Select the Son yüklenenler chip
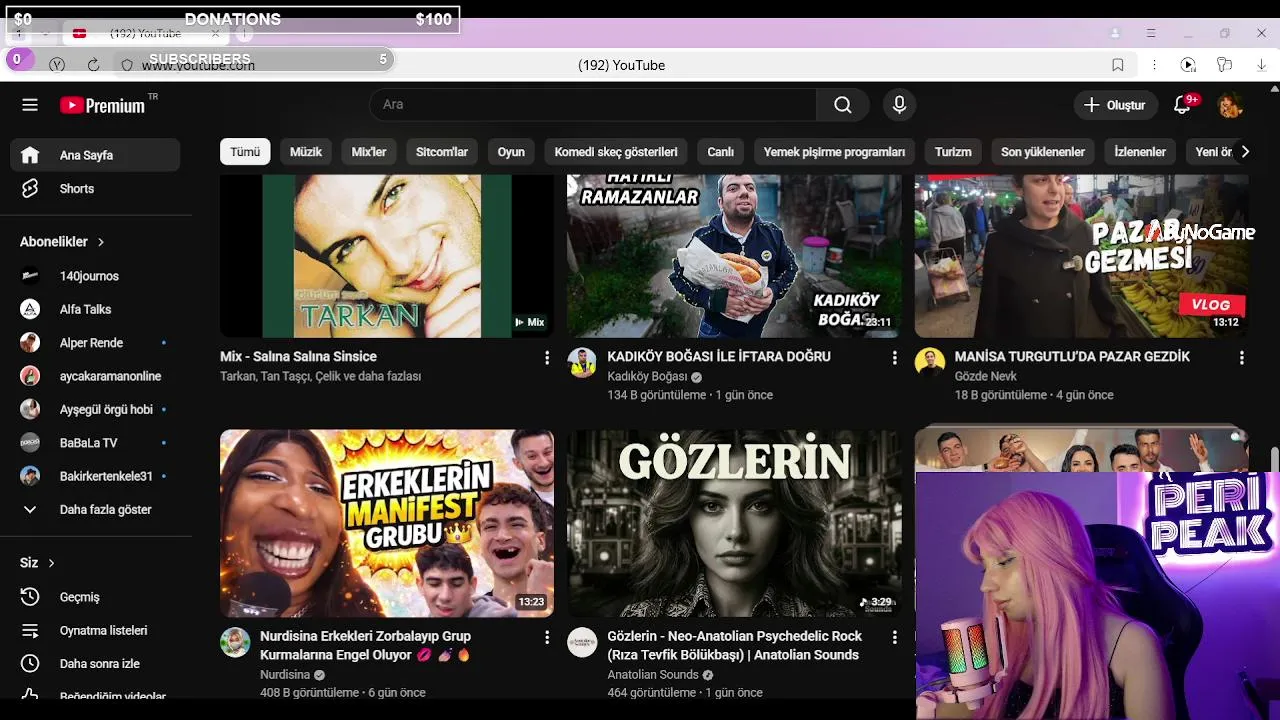1280x720 pixels. 1043,152
